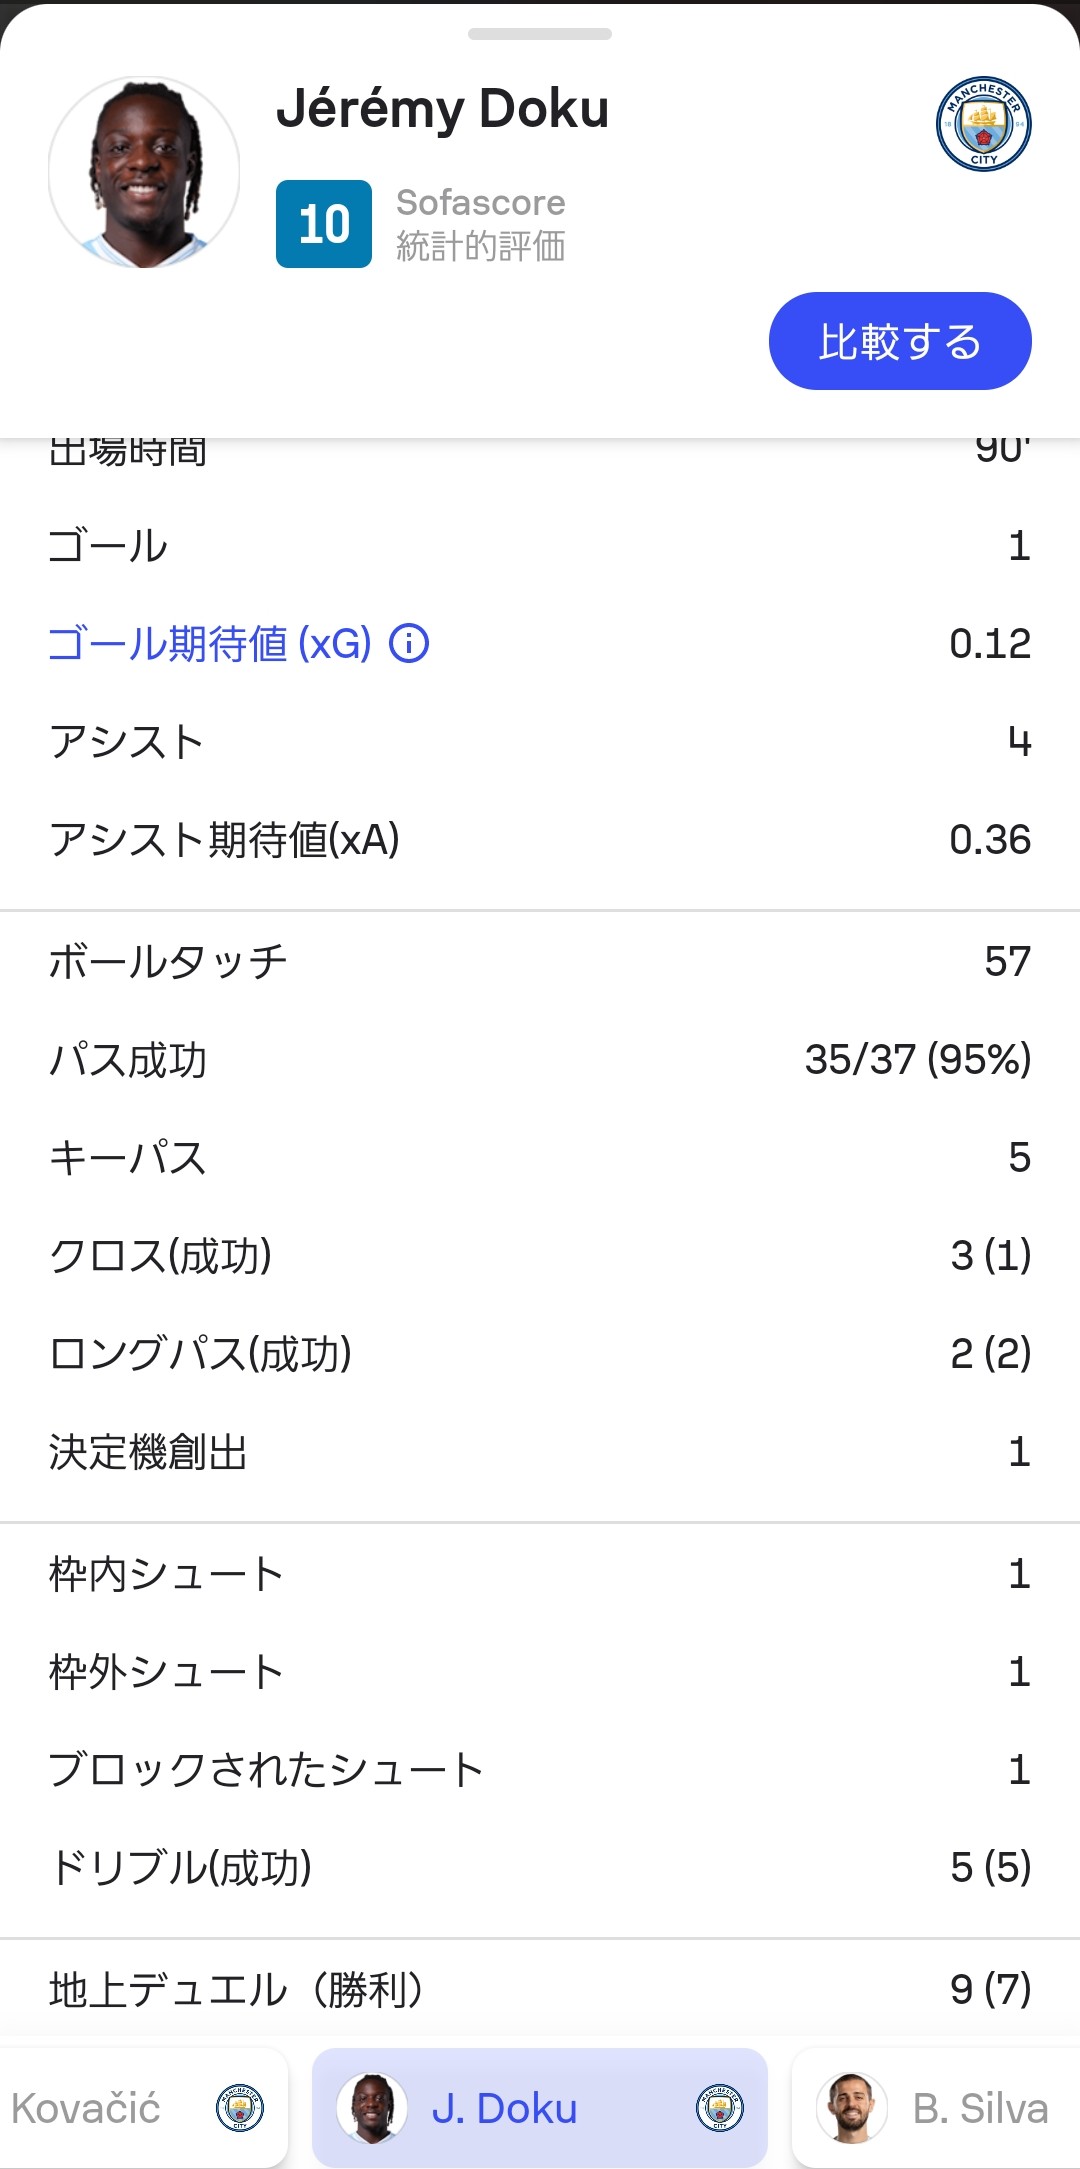Tap the Manchester City crest in header
This screenshot has height=2169, width=1080.
(x=984, y=124)
